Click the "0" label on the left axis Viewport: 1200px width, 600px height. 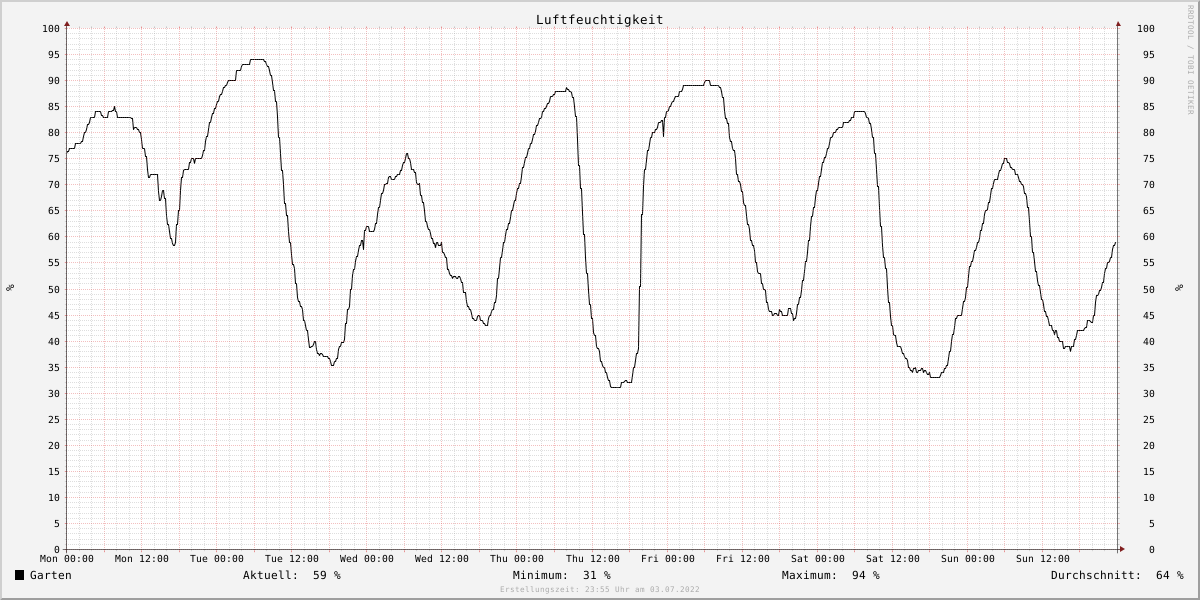[58, 549]
